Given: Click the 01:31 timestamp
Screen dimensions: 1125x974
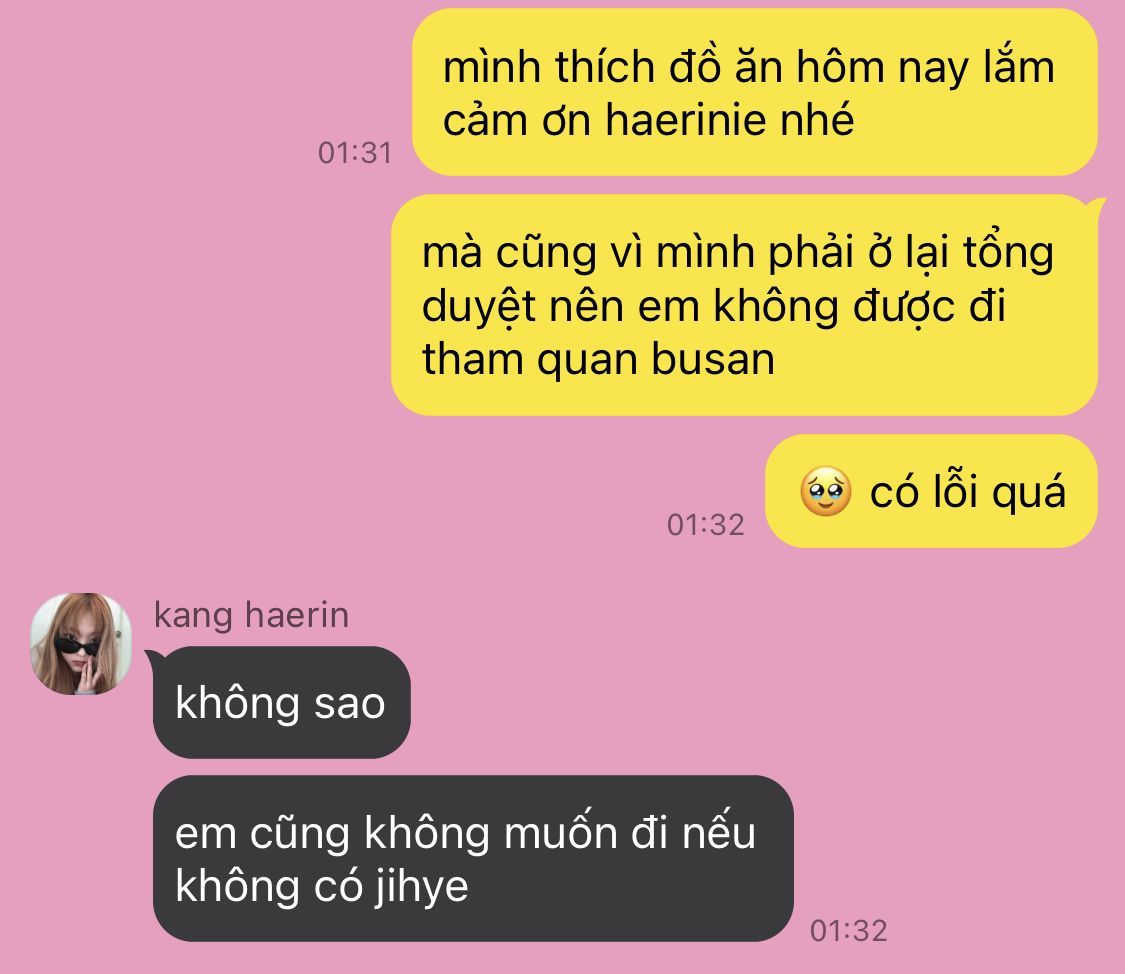Looking at the screenshot, I should pyautogui.click(x=354, y=153).
